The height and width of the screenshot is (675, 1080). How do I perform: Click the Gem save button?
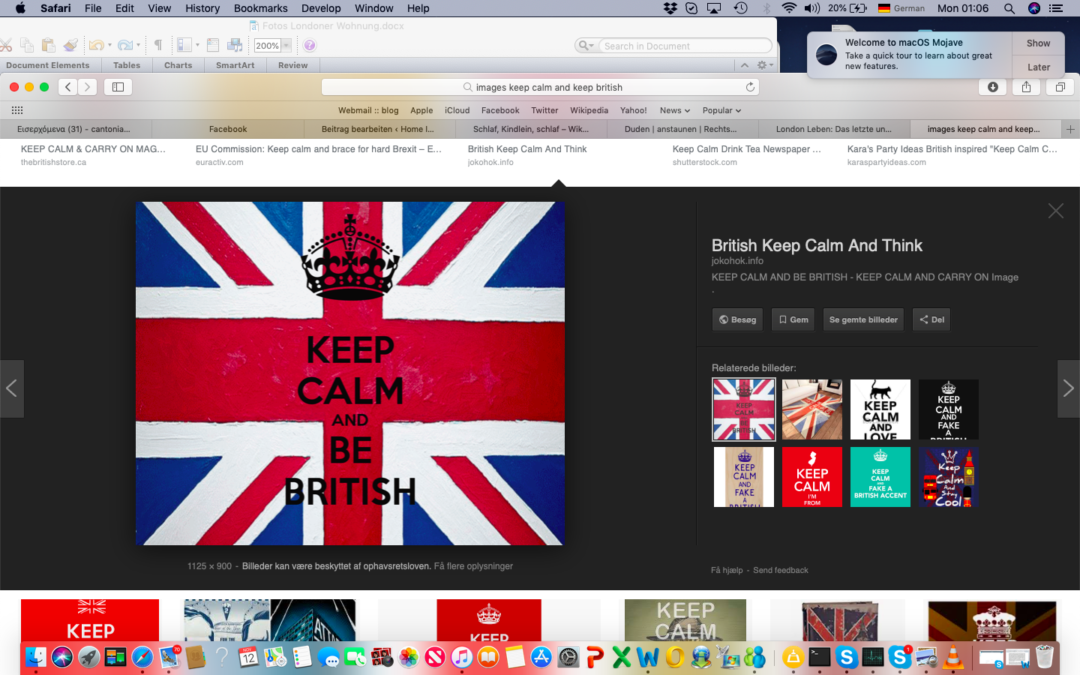(793, 320)
